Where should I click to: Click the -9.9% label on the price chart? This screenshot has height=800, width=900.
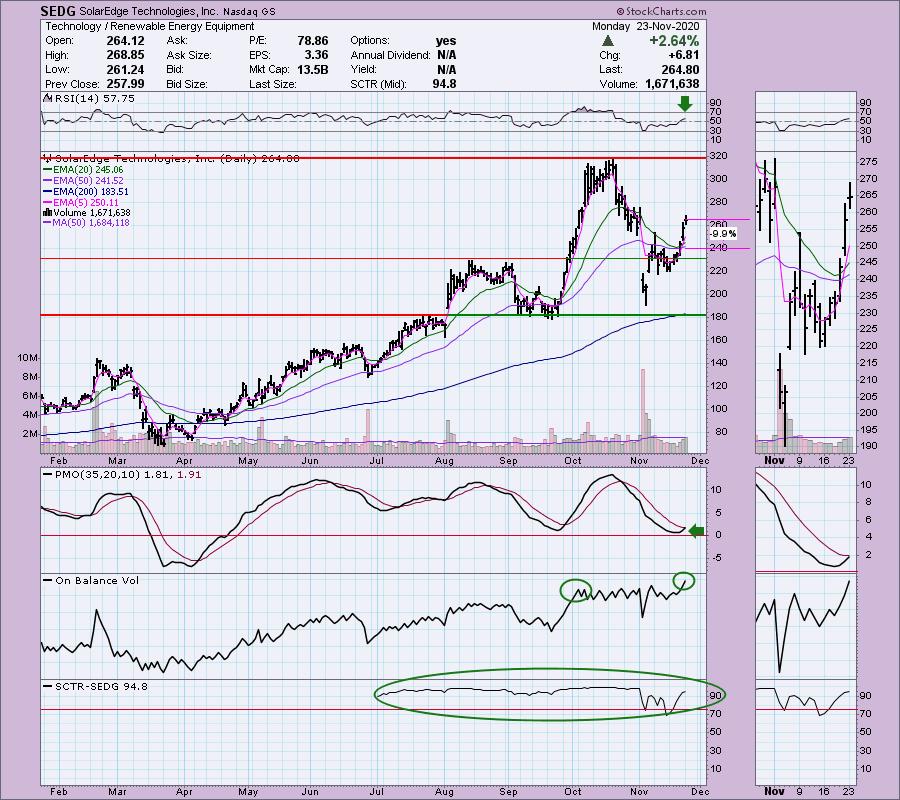click(x=723, y=234)
